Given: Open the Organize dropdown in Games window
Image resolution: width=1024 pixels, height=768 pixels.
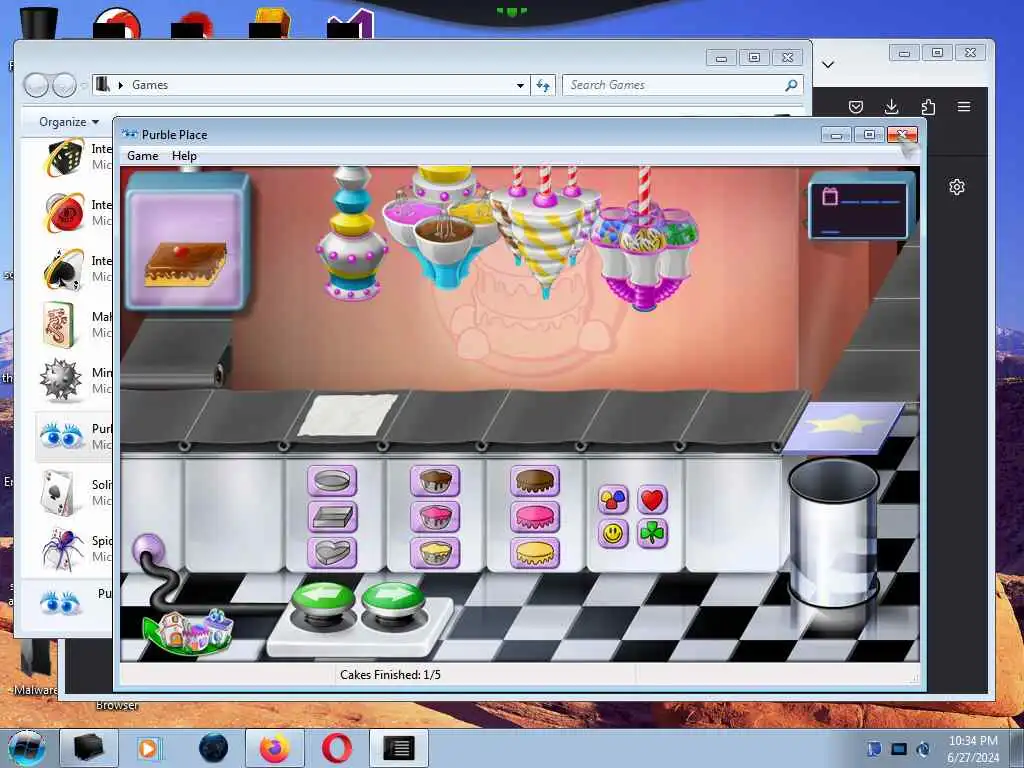Looking at the screenshot, I should (x=69, y=122).
